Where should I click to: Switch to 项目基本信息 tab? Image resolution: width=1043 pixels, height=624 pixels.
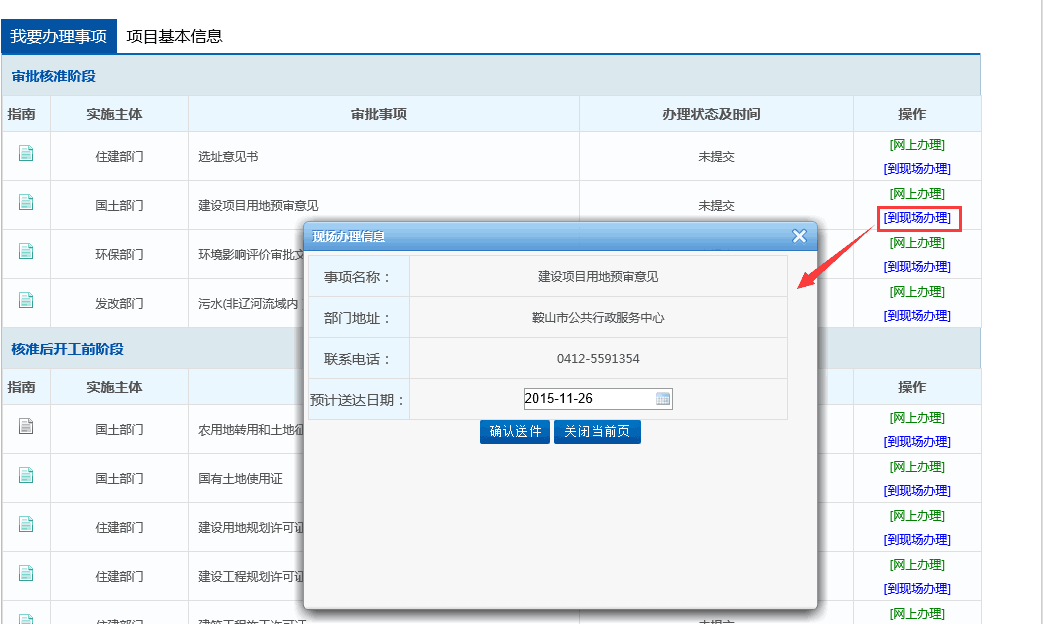[x=174, y=37]
